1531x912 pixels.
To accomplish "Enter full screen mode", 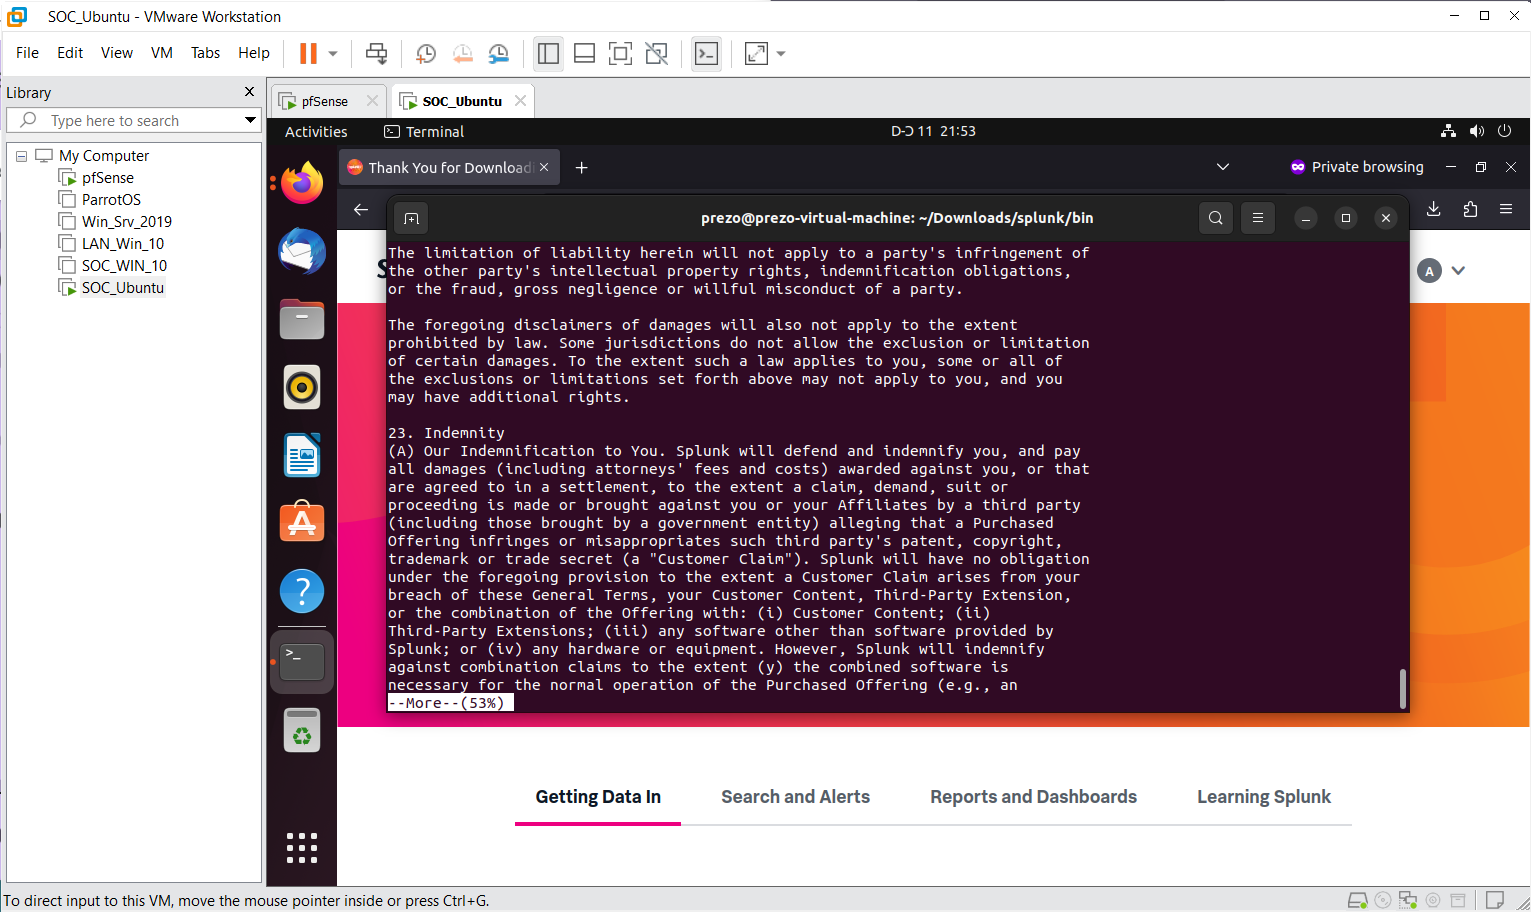I will coord(620,54).
